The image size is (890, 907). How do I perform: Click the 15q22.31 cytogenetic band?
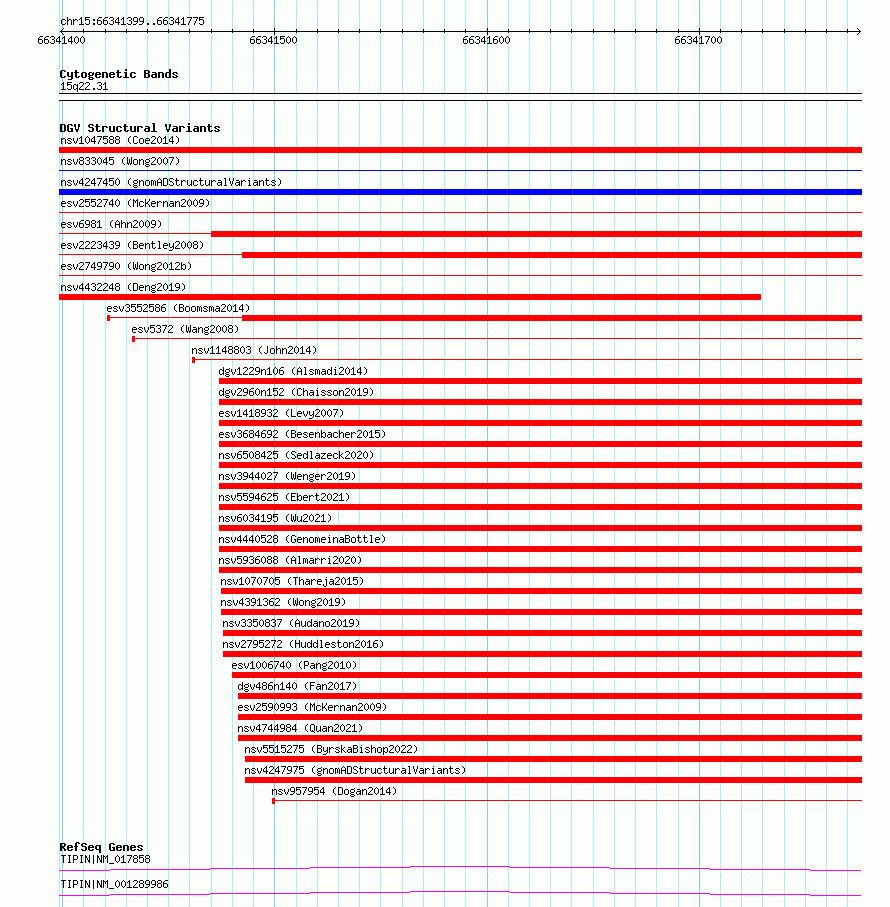coord(84,87)
